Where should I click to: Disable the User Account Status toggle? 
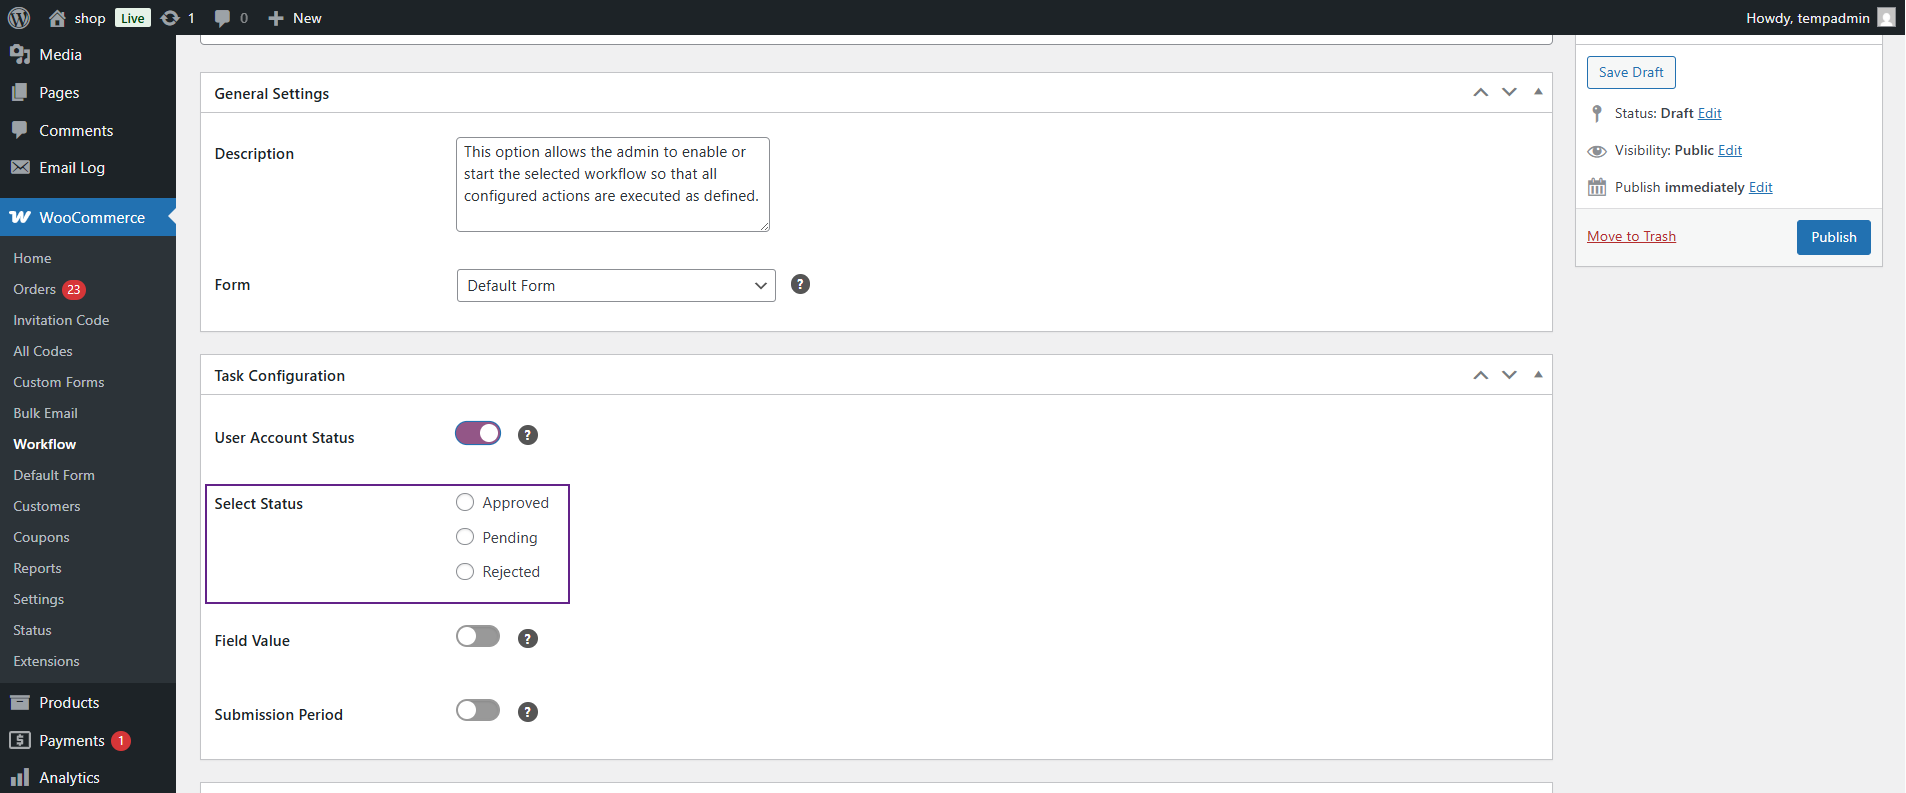[478, 433]
